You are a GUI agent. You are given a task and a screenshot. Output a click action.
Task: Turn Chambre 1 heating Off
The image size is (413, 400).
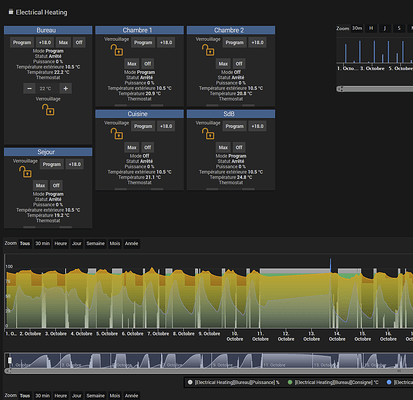148,63
